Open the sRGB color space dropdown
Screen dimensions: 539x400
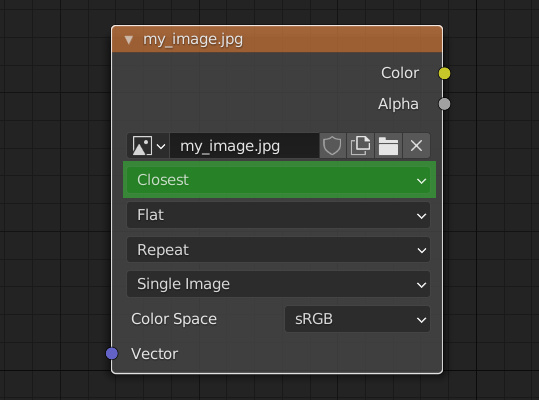(358, 319)
